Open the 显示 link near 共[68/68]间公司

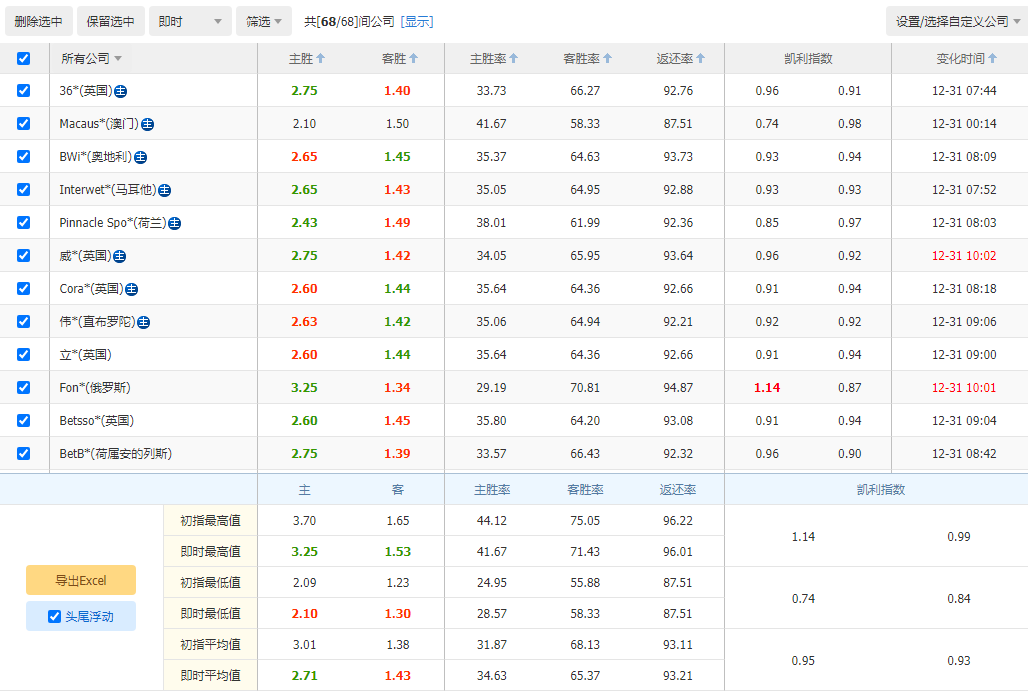pos(416,21)
